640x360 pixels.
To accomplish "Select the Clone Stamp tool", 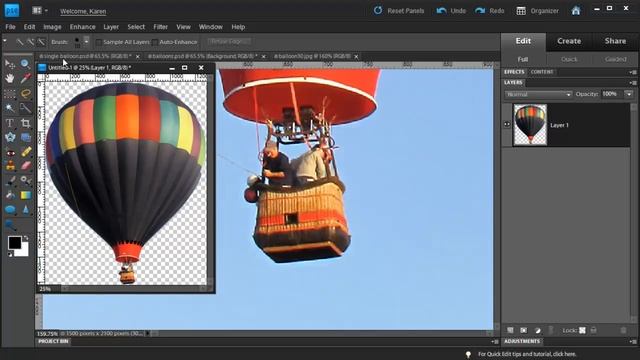I will click(x=10, y=166).
